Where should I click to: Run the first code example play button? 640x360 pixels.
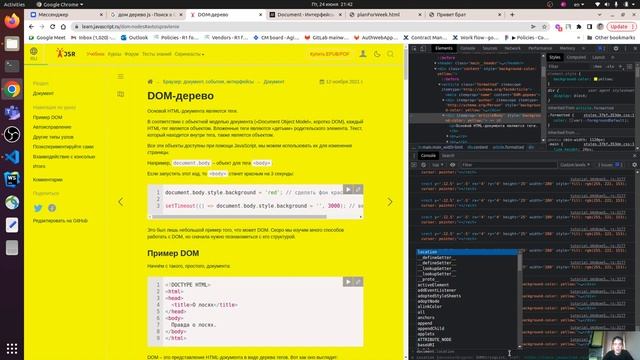347,189
